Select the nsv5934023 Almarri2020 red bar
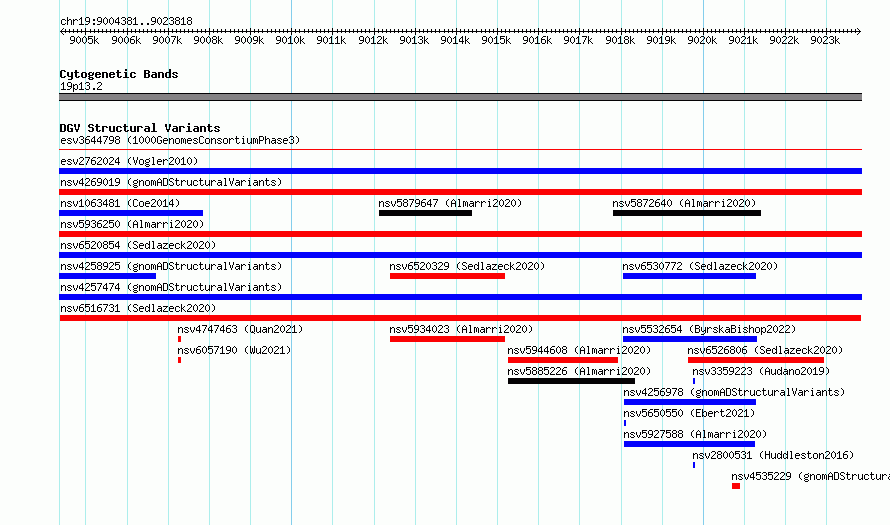The image size is (890, 525). pos(447,339)
